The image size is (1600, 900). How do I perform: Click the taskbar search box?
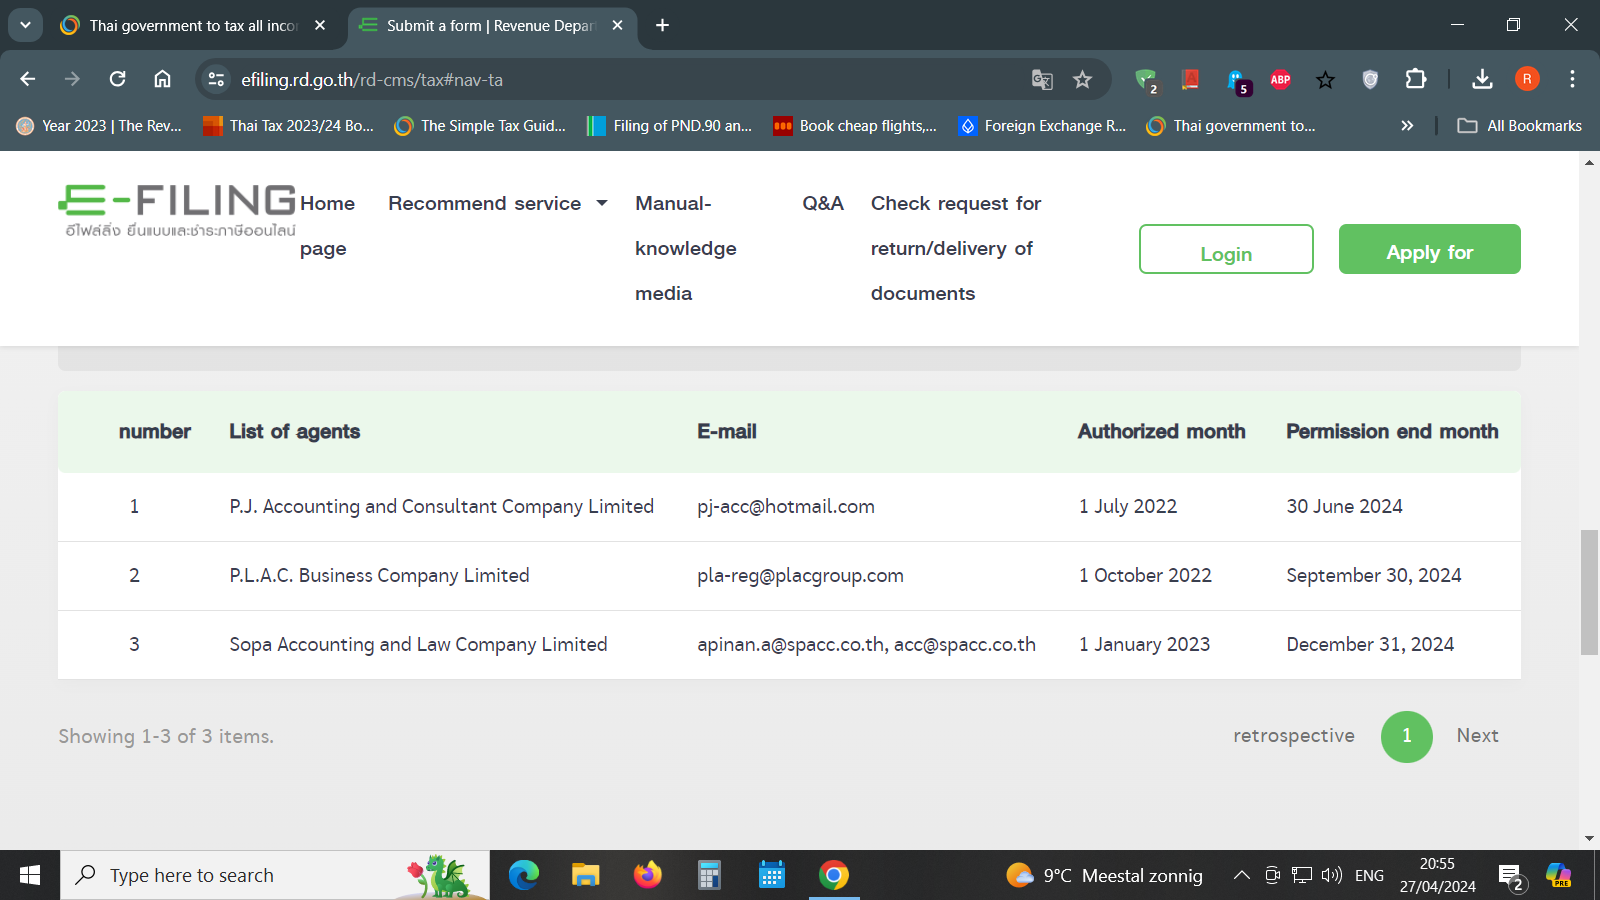[275, 875]
